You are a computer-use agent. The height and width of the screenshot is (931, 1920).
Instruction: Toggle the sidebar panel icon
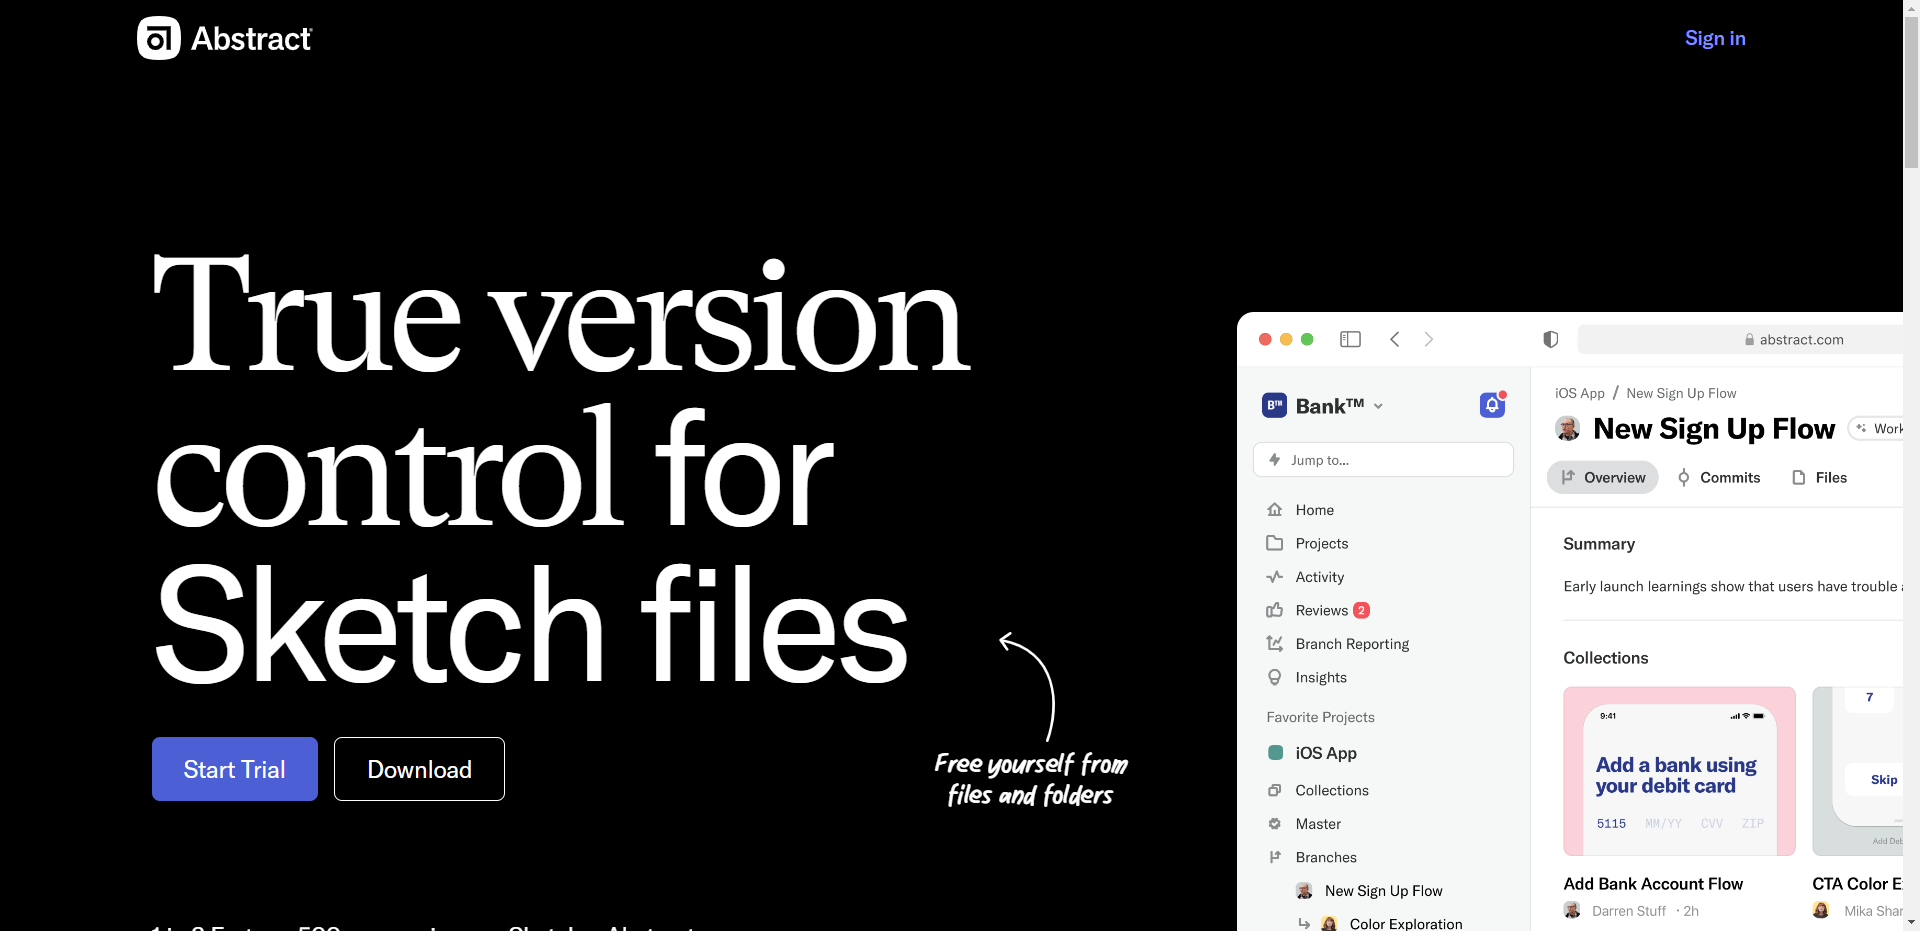(1350, 339)
